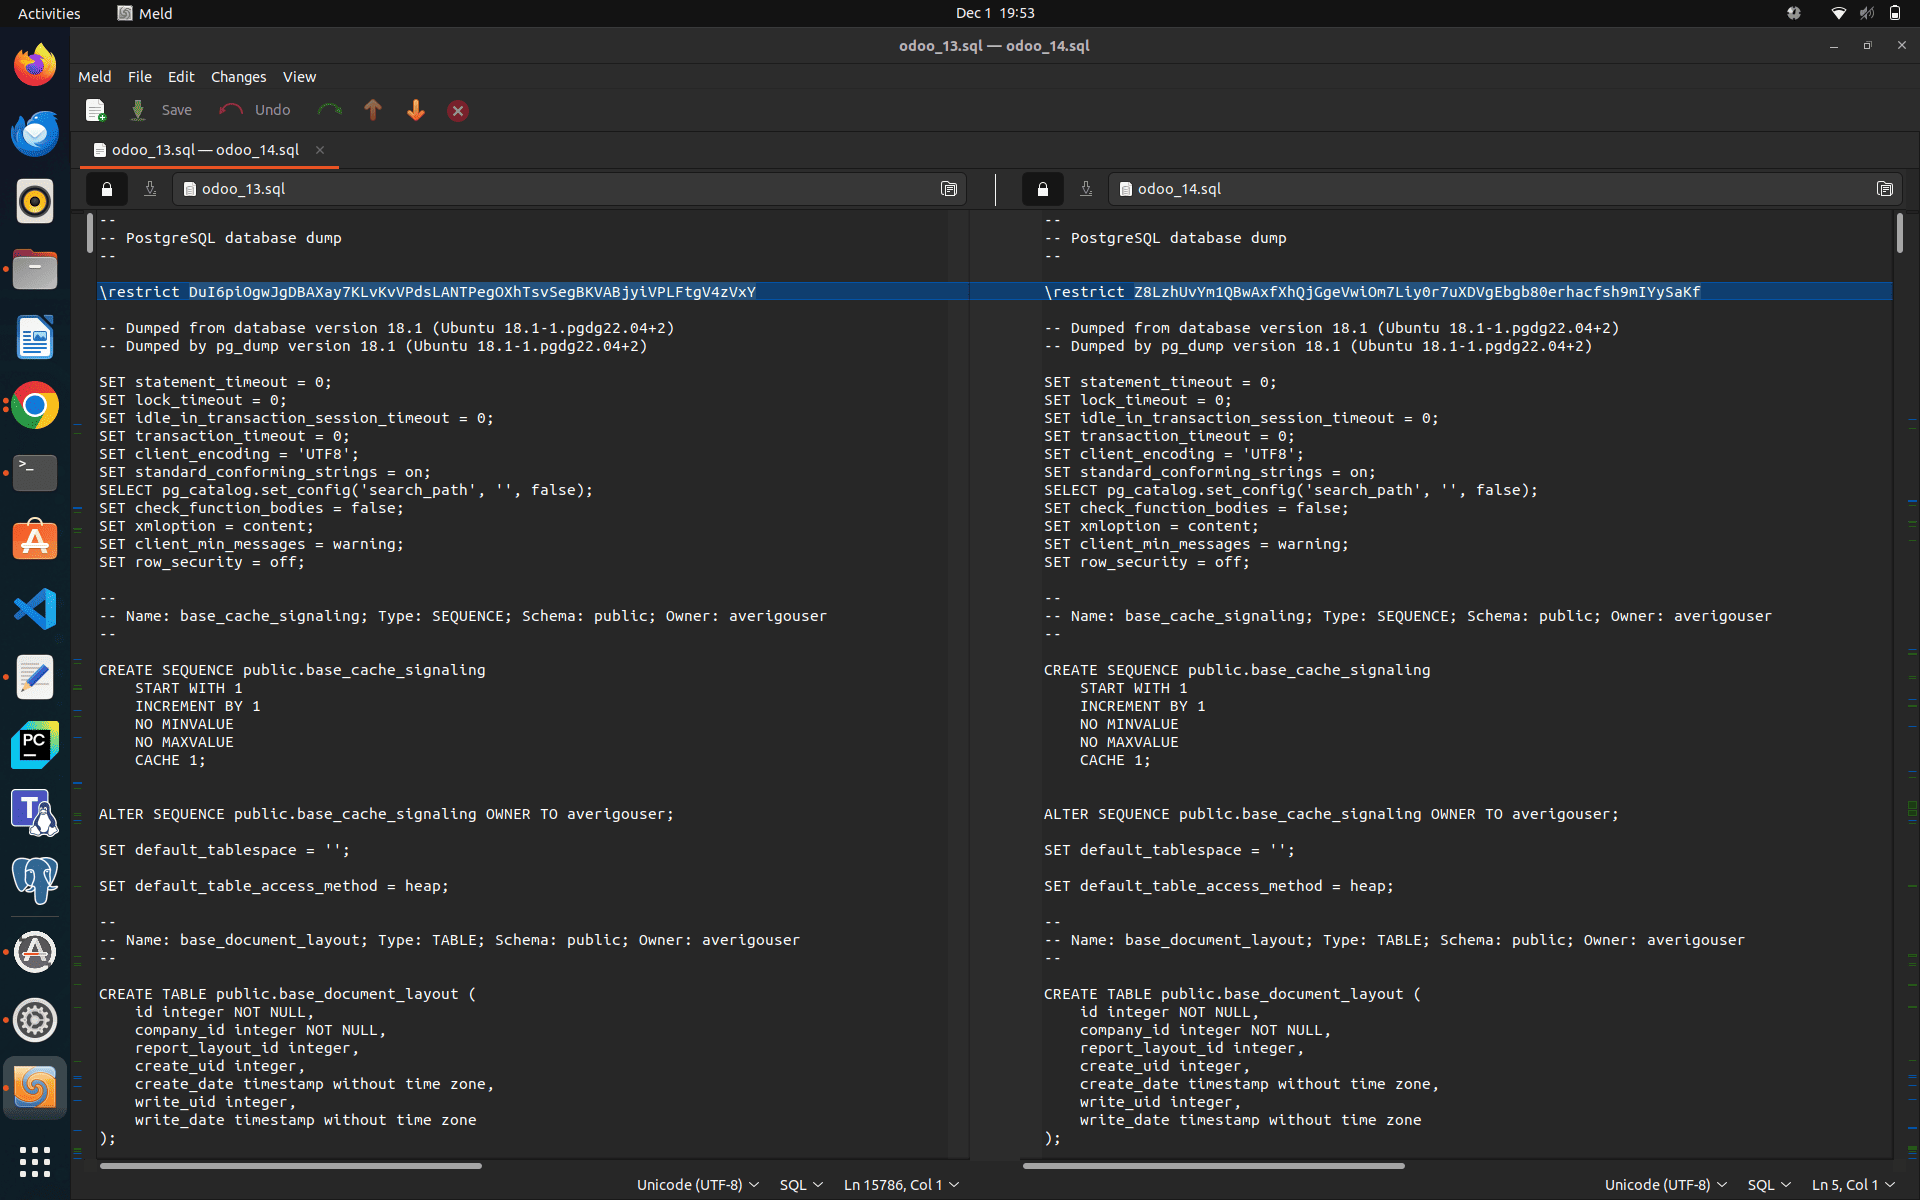1920x1200 pixels.
Task: Open the Changes menu
Action: coord(238,77)
